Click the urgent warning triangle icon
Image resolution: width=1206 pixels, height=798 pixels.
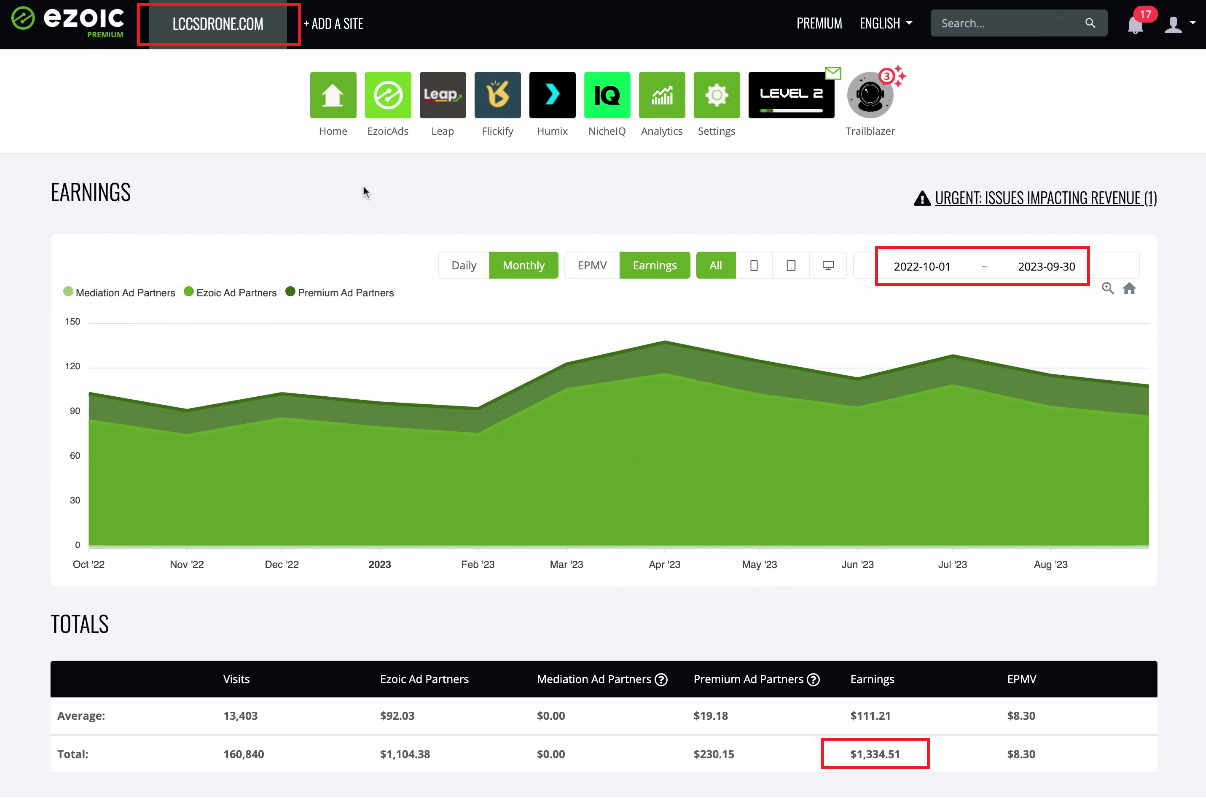click(x=923, y=198)
